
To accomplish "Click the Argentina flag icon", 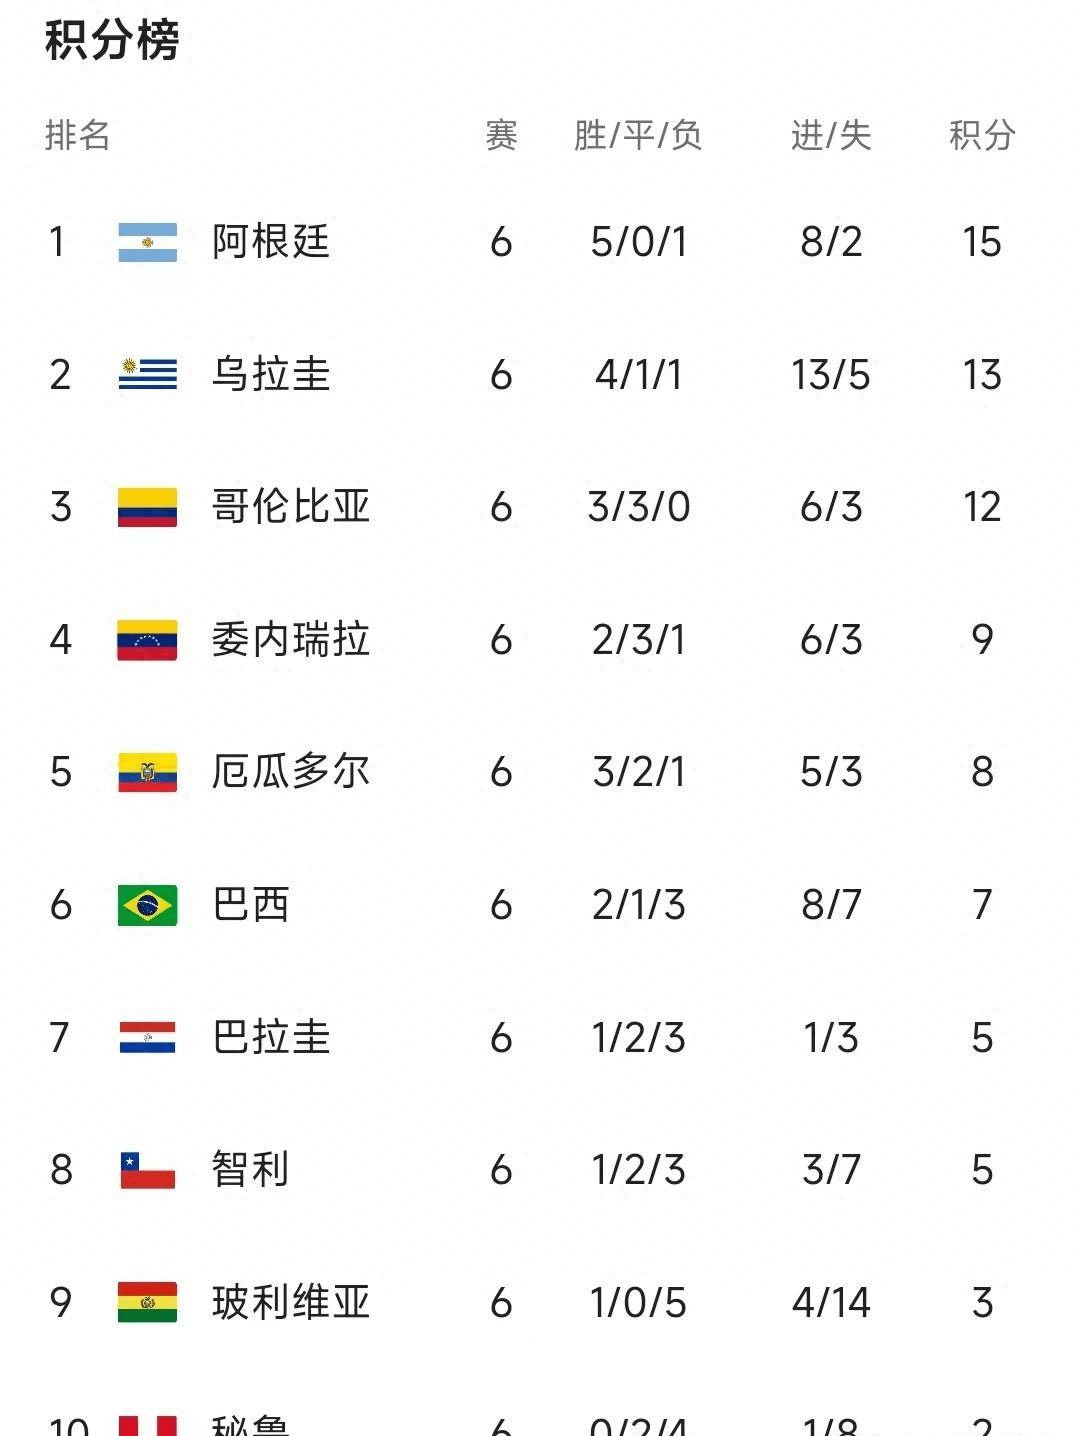I will tap(147, 242).
